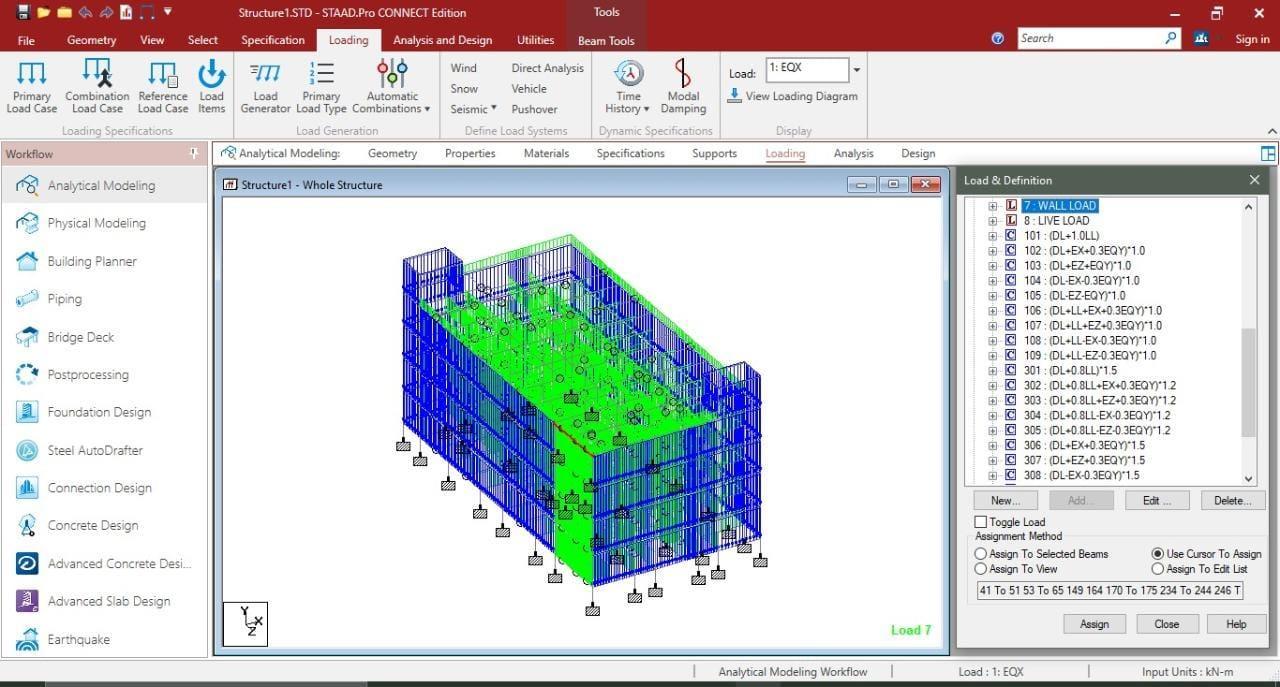Go to the Supports page tab
The height and width of the screenshot is (687, 1280).
pyautogui.click(x=714, y=154)
